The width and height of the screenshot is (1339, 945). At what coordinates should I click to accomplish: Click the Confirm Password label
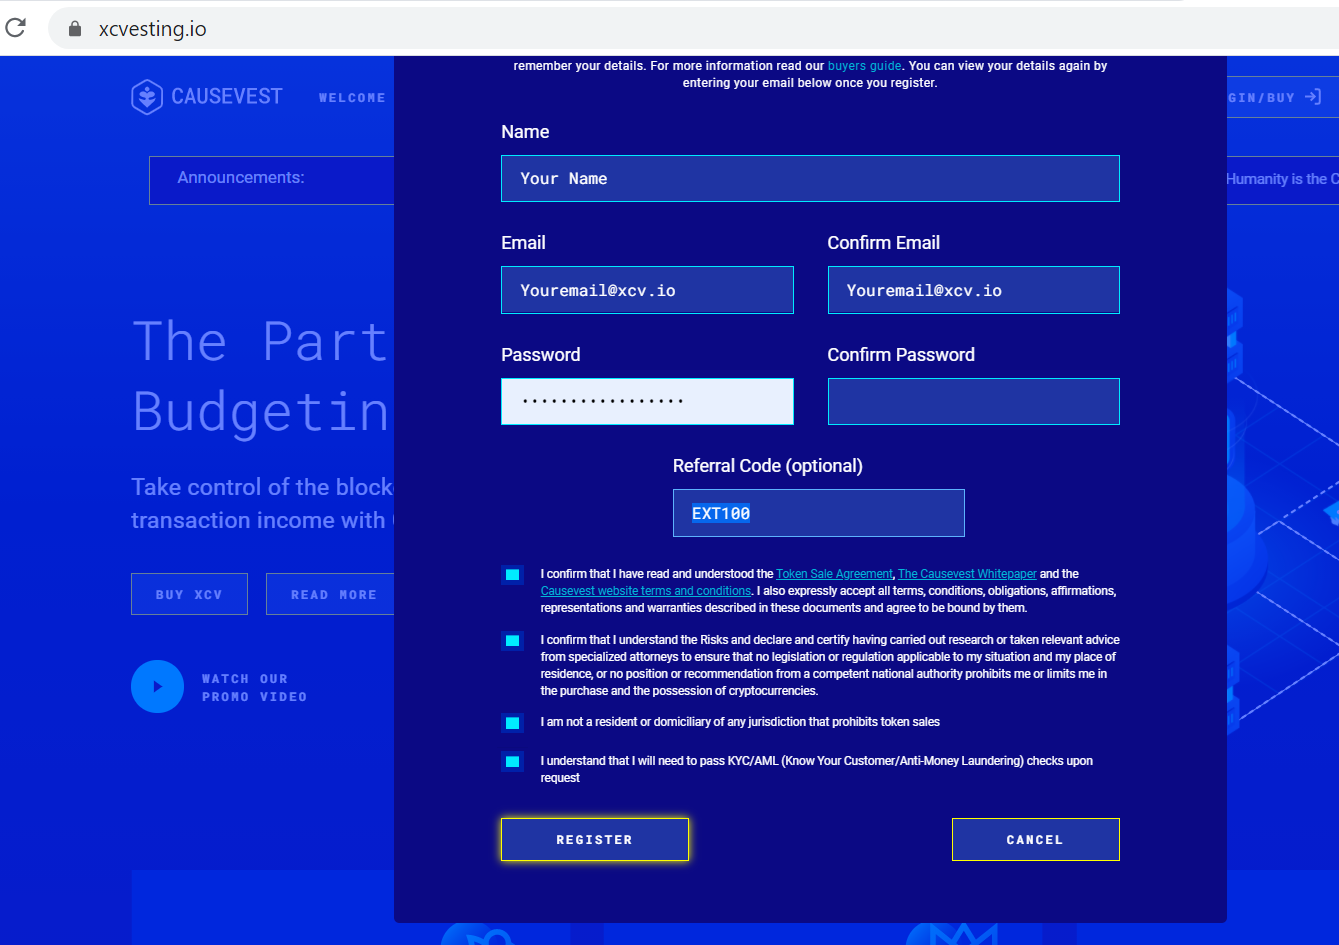point(901,355)
